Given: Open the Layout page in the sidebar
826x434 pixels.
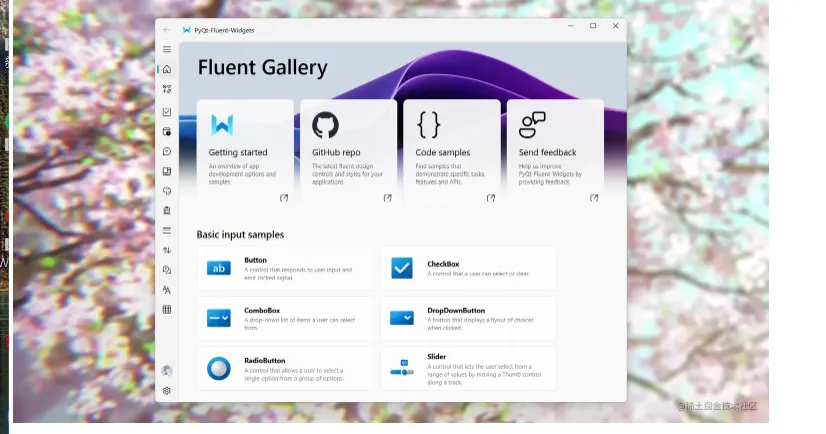Looking at the screenshot, I should [167, 171].
